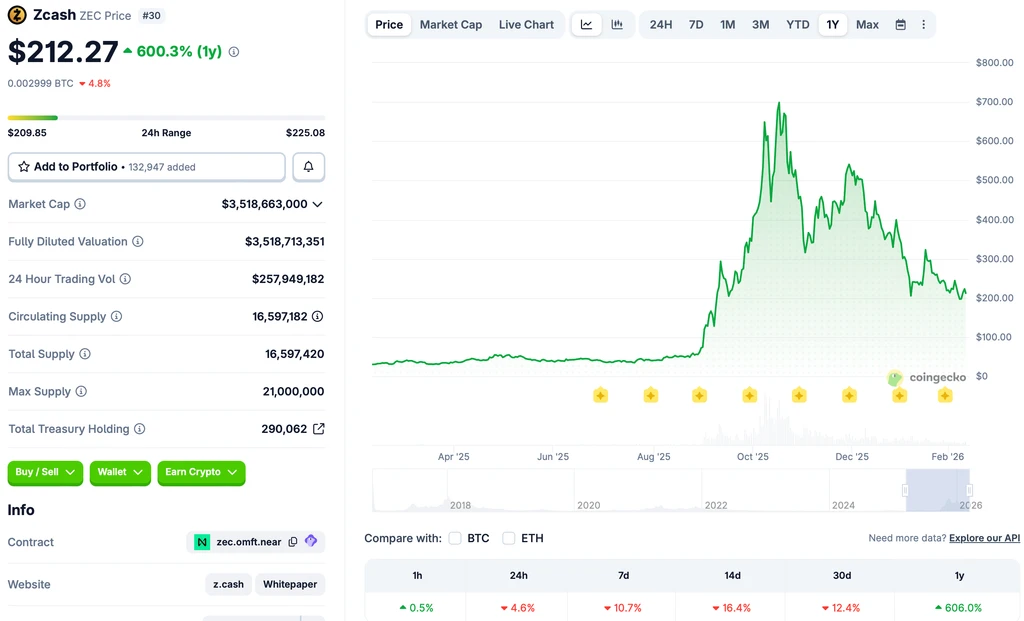Click the purple diamond icon in contract row
The height and width of the screenshot is (621, 1024).
(x=311, y=541)
